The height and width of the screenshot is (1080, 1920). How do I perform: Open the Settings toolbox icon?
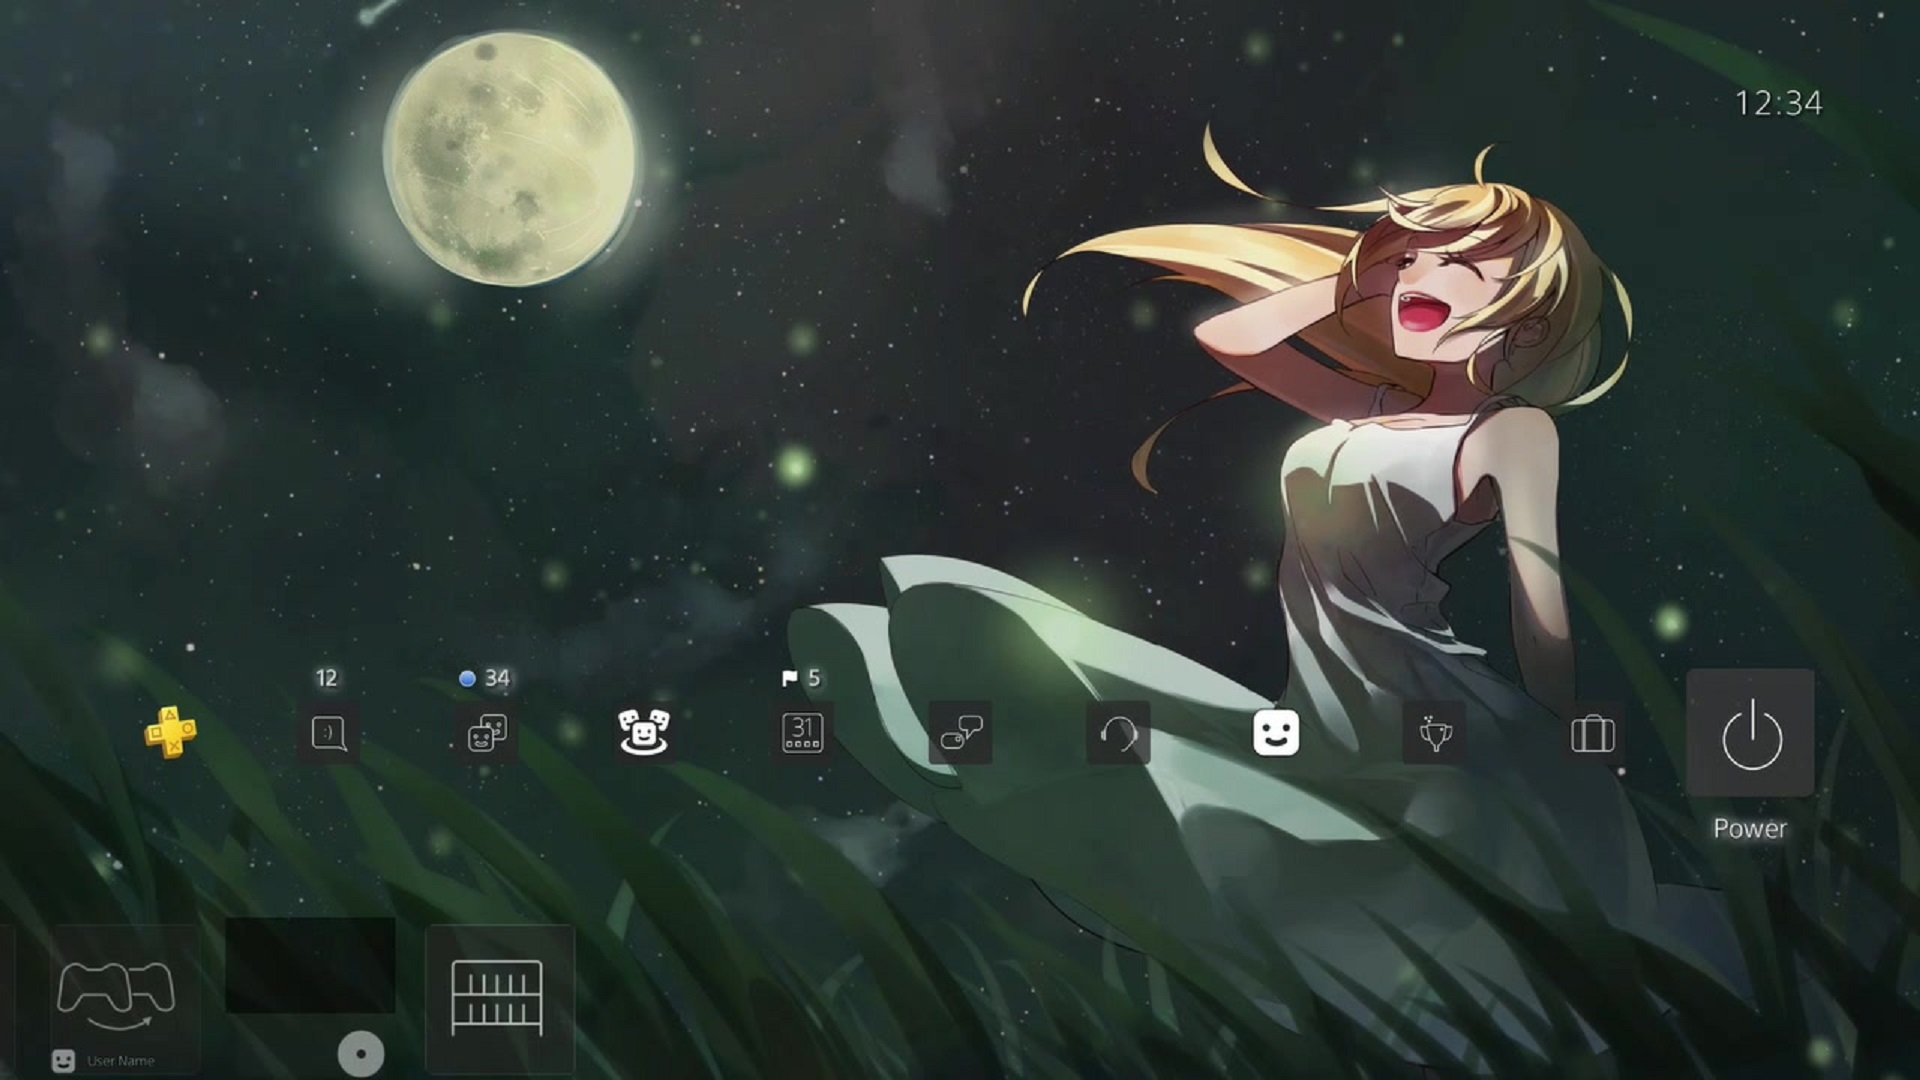[x=1592, y=733]
